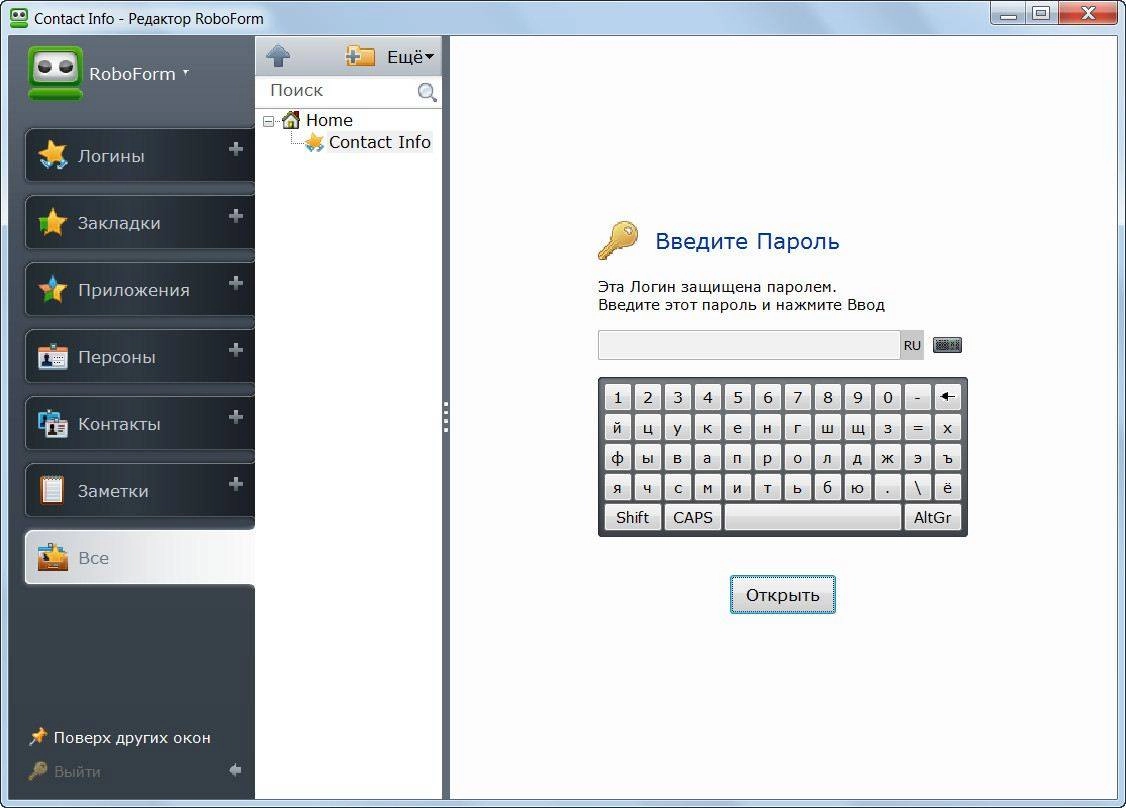Viewport: 1126px width, 808px height.
Task: Open the RoboForm logo menu
Action: pyautogui.click(x=108, y=73)
